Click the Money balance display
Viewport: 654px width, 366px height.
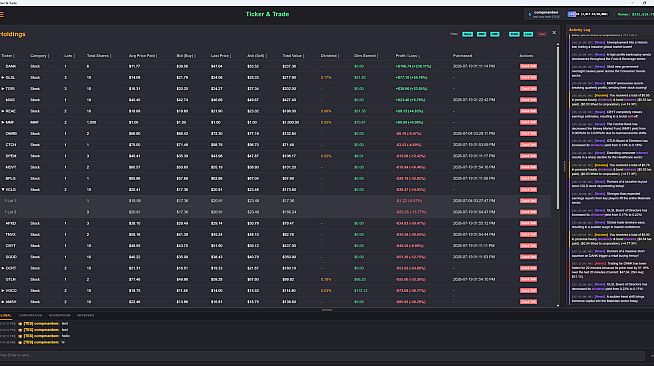pyautogui.click(x=636, y=14)
